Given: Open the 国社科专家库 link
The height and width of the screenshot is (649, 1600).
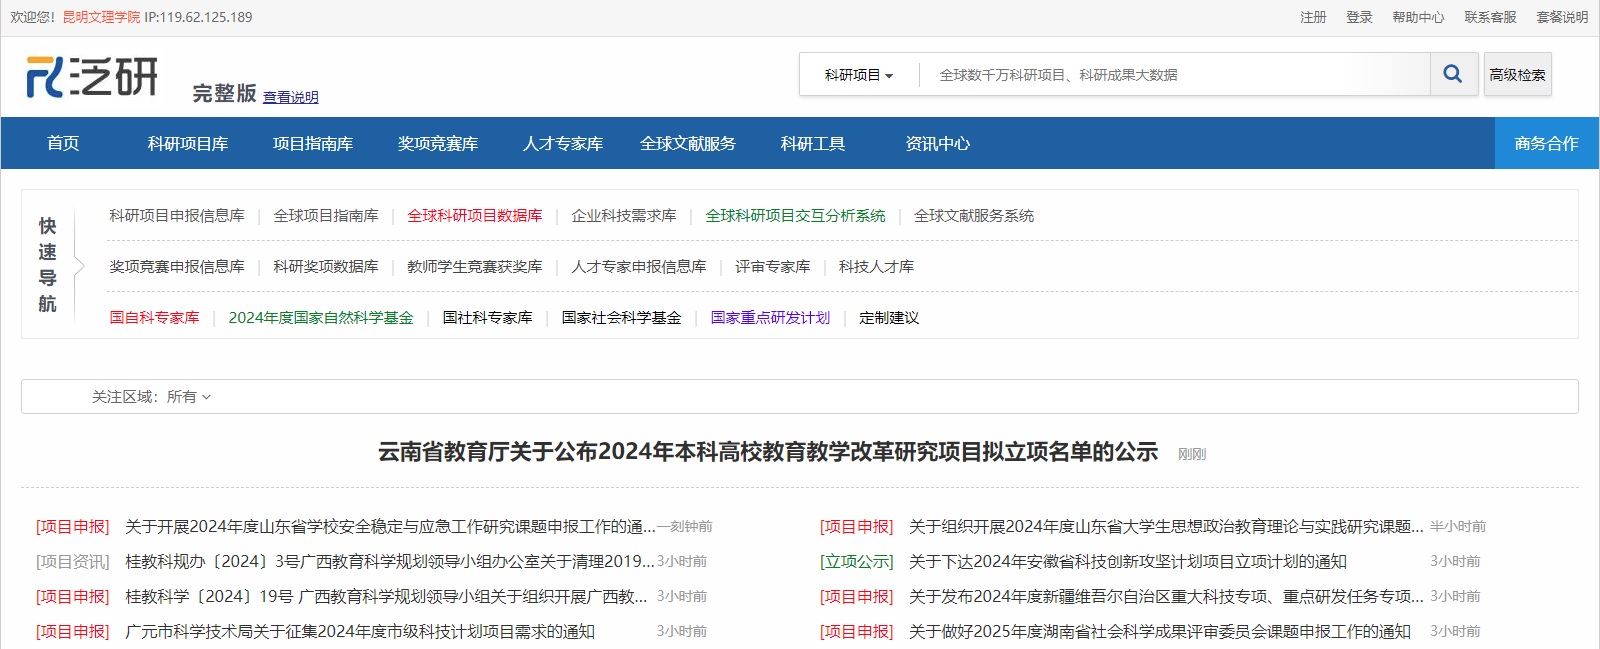Looking at the screenshot, I should [x=488, y=317].
